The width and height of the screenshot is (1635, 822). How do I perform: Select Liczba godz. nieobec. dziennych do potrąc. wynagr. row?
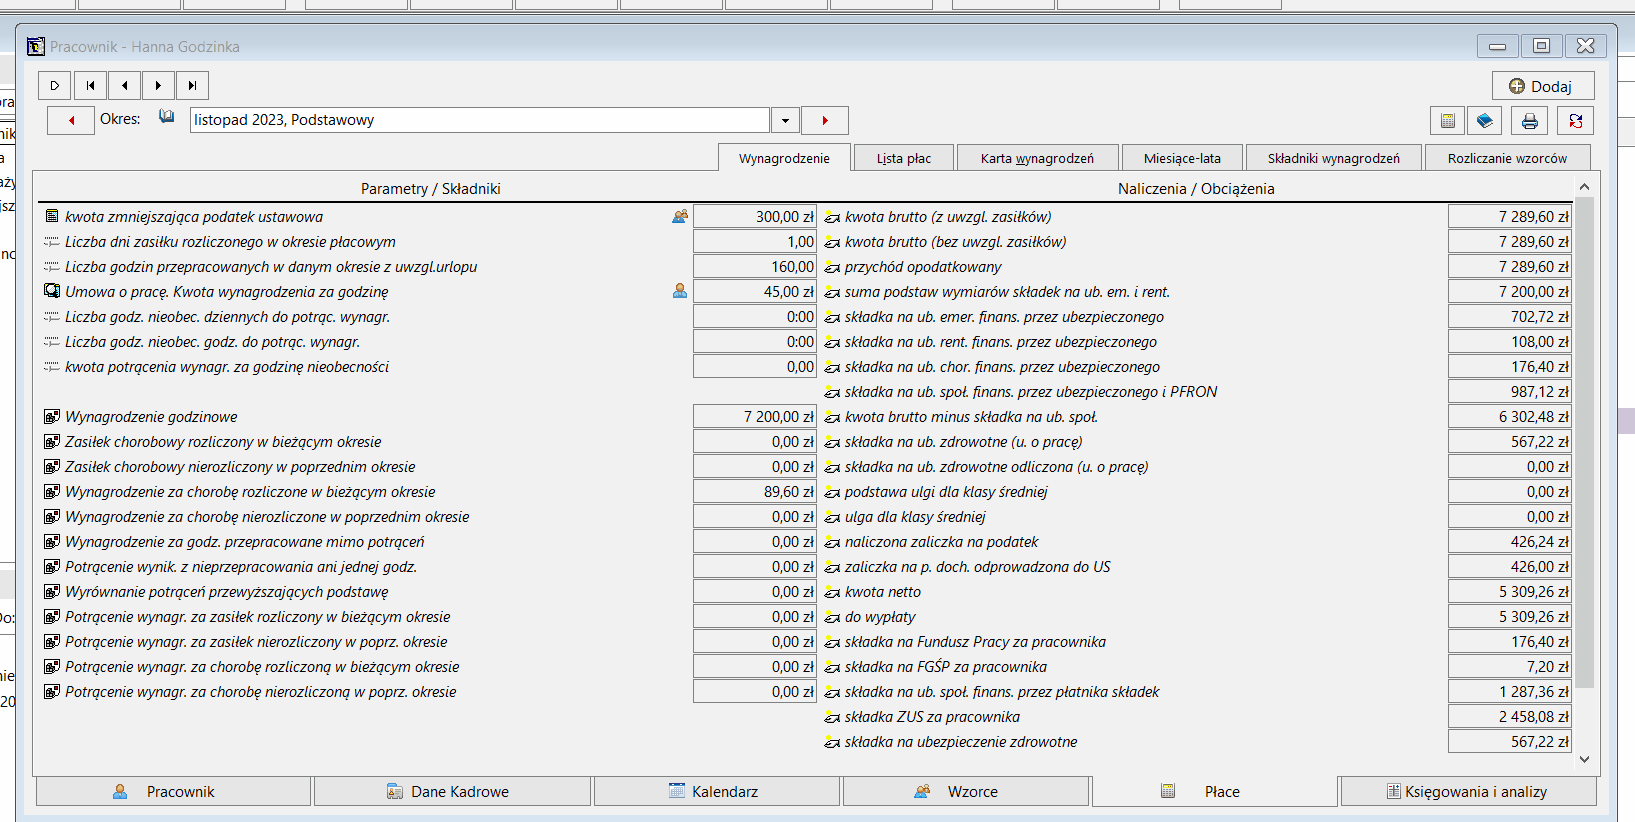pyautogui.click(x=227, y=317)
